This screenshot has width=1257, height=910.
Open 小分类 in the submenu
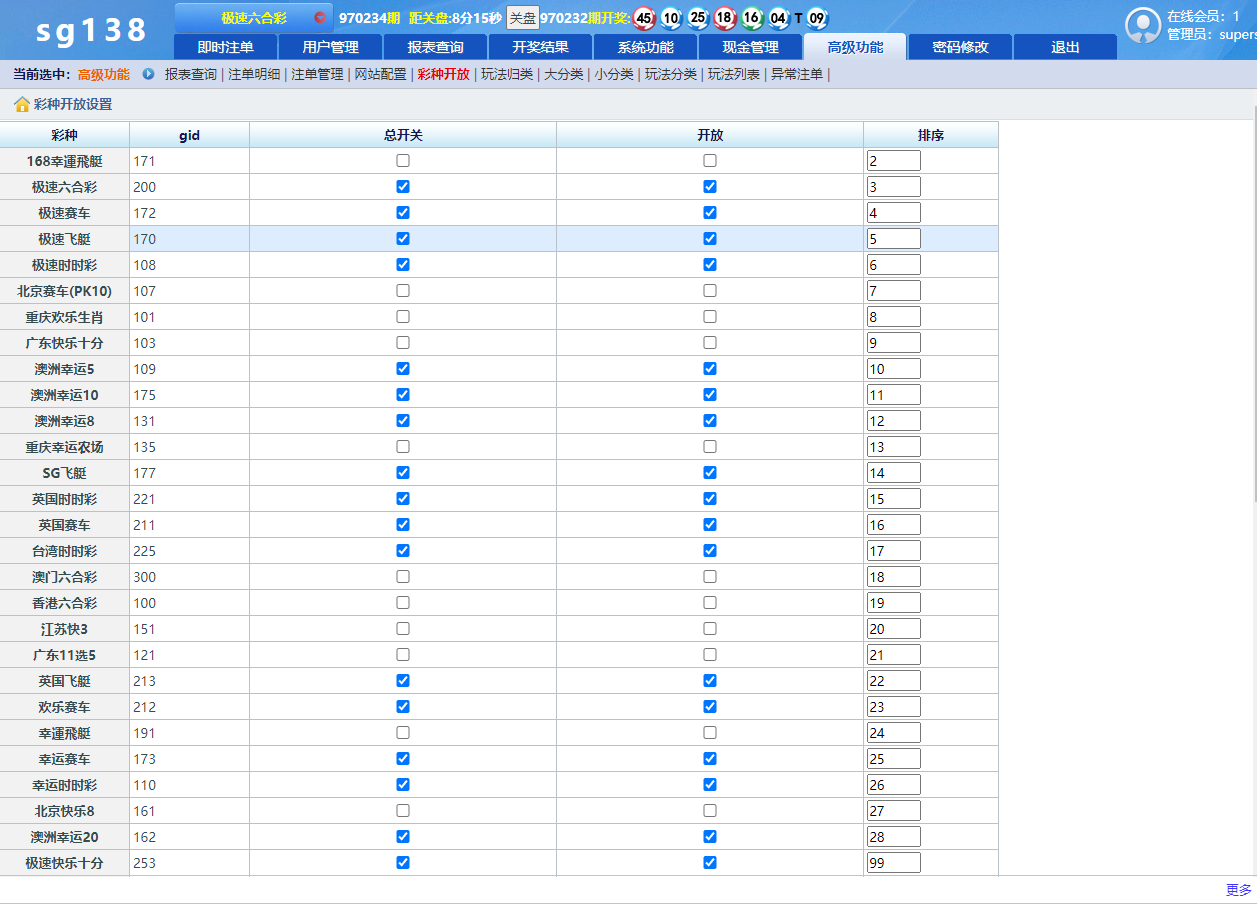tap(614, 74)
